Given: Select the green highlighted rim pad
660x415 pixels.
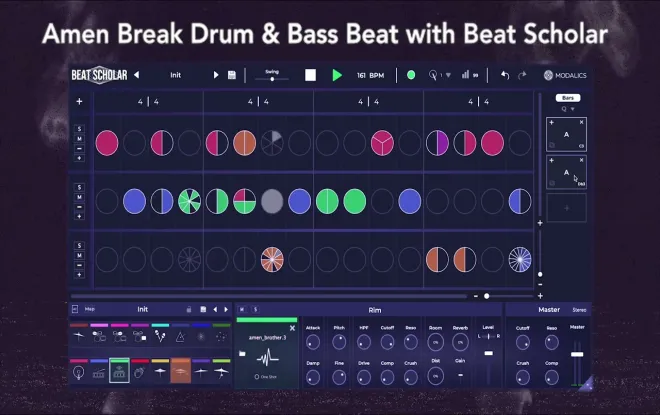Looking at the screenshot, I should click(119, 371).
